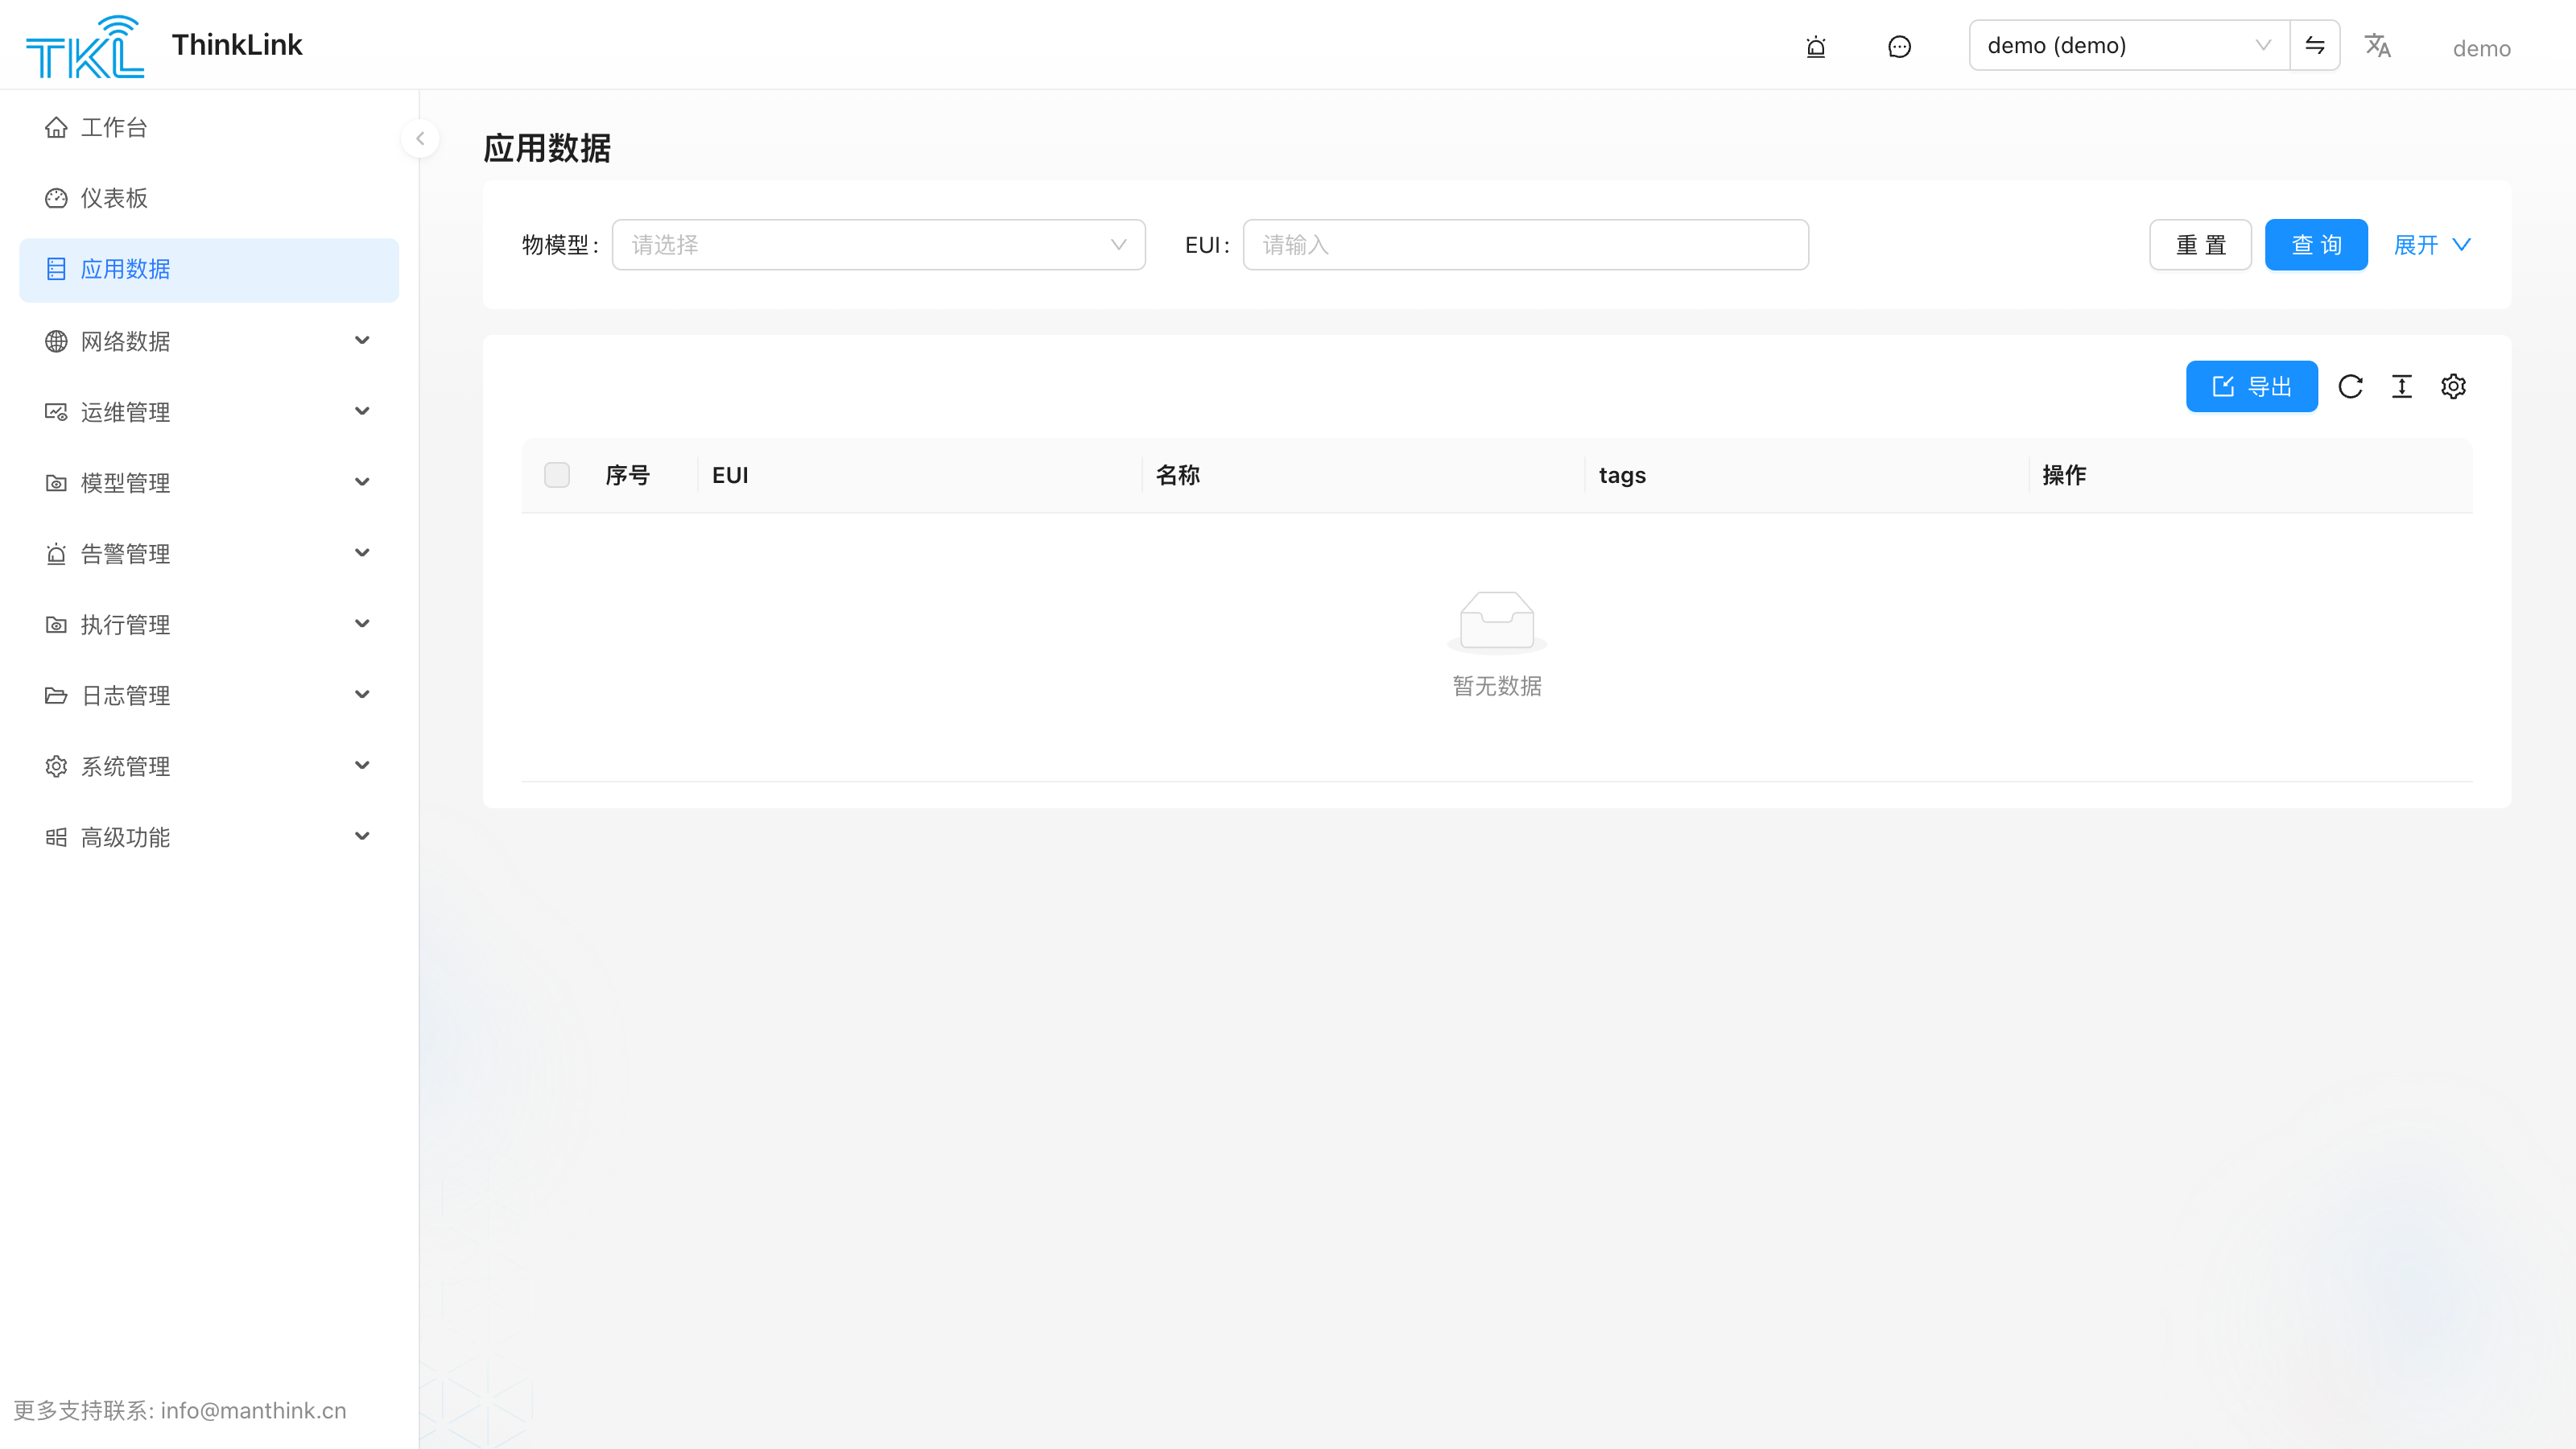
Task: Toggle the select-all checkbox in table header
Action: [x=557, y=475]
